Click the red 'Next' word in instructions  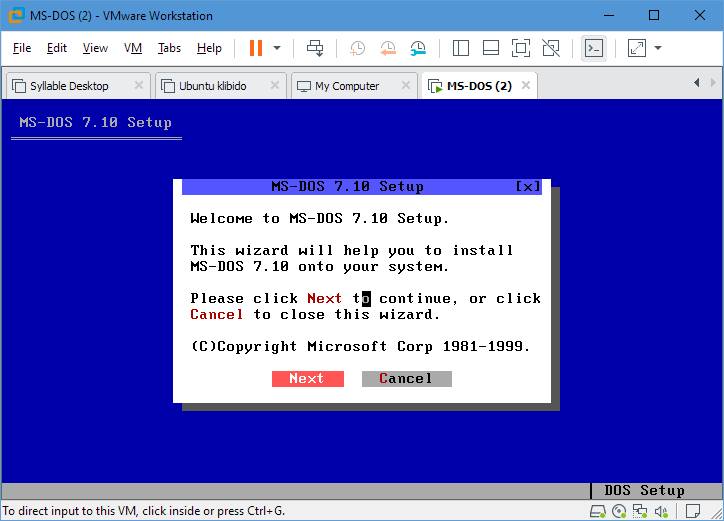[x=325, y=298]
